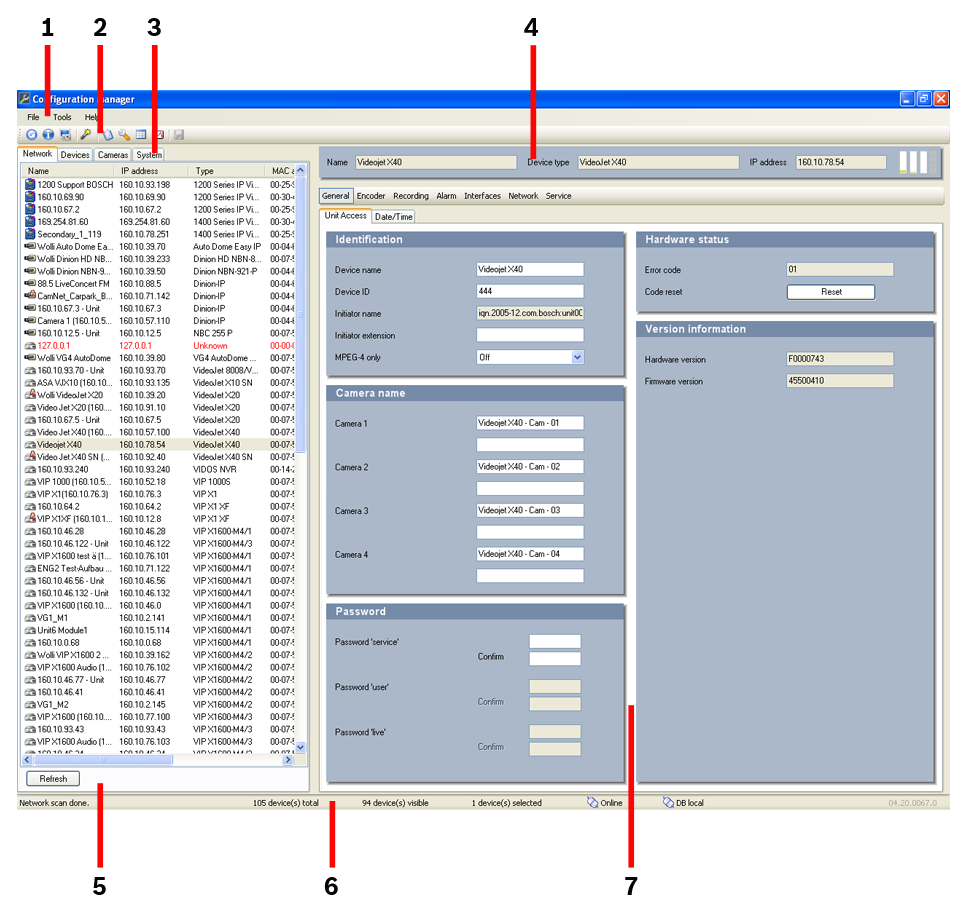
Task: Open the Service tab
Action: tap(558, 196)
